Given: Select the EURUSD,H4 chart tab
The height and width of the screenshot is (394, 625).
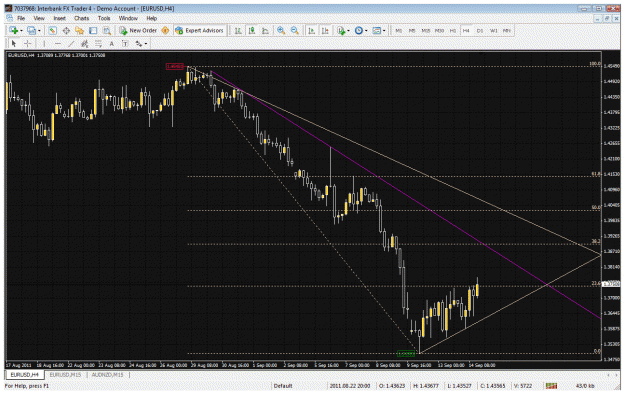Looking at the screenshot, I should 25,375.
